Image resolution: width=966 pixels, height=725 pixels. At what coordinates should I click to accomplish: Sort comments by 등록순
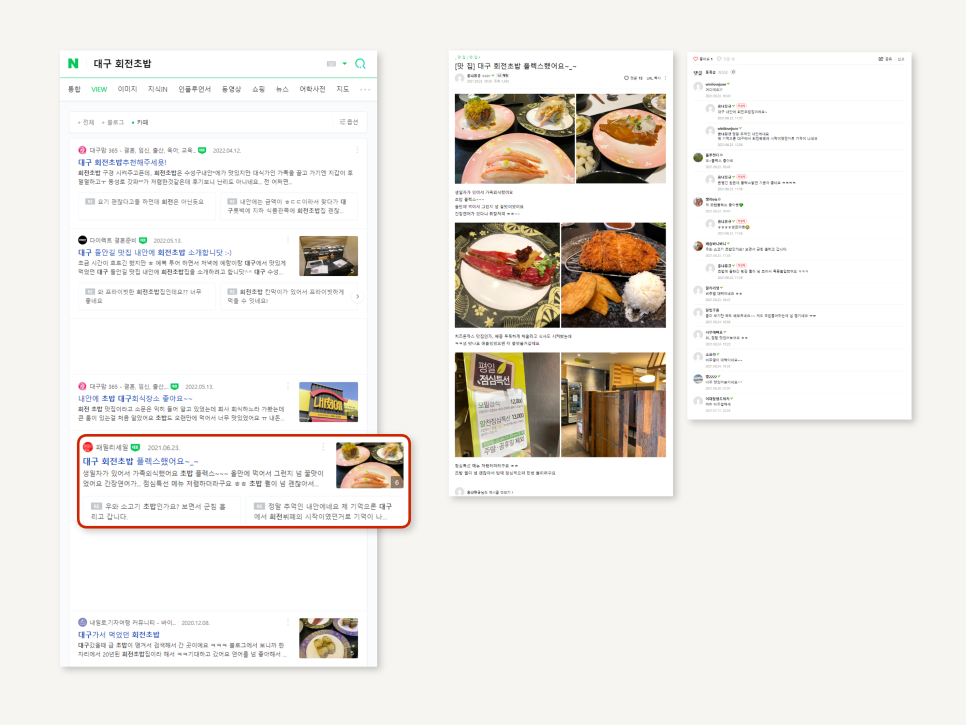point(710,72)
